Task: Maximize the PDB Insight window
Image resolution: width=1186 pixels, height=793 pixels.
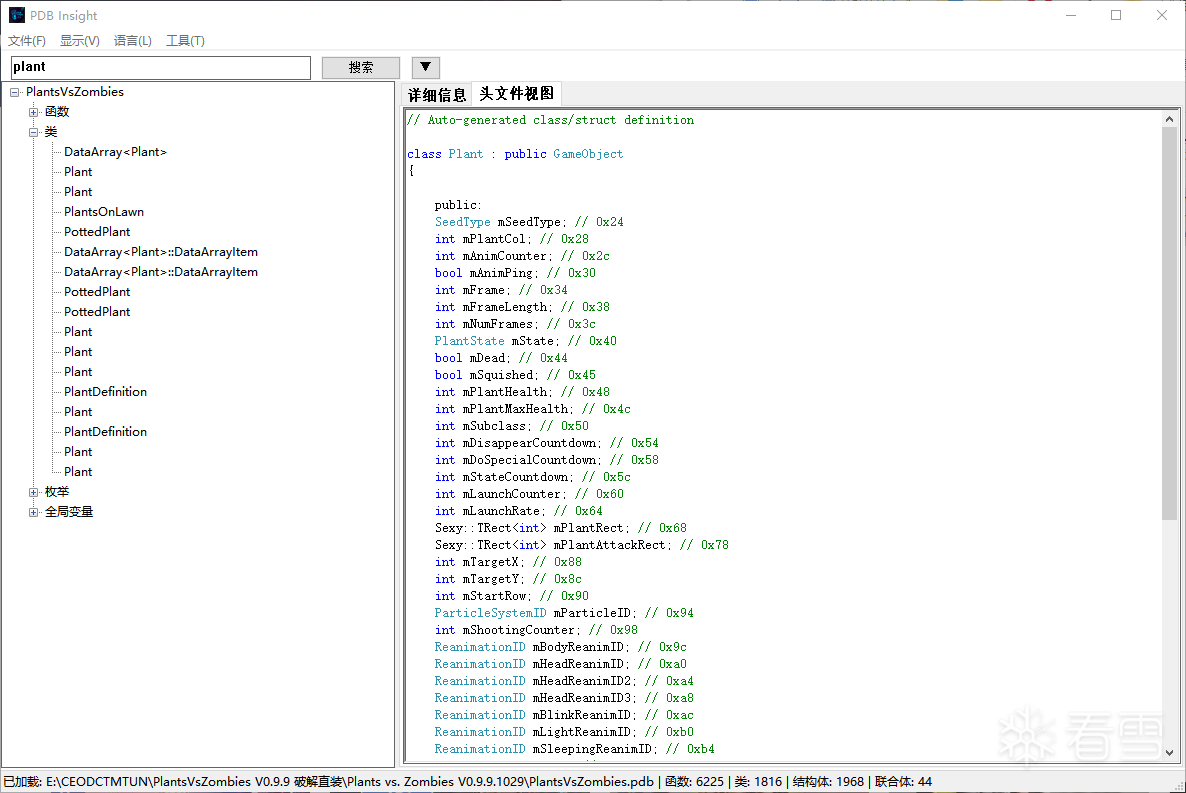Action: tap(1116, 15)
